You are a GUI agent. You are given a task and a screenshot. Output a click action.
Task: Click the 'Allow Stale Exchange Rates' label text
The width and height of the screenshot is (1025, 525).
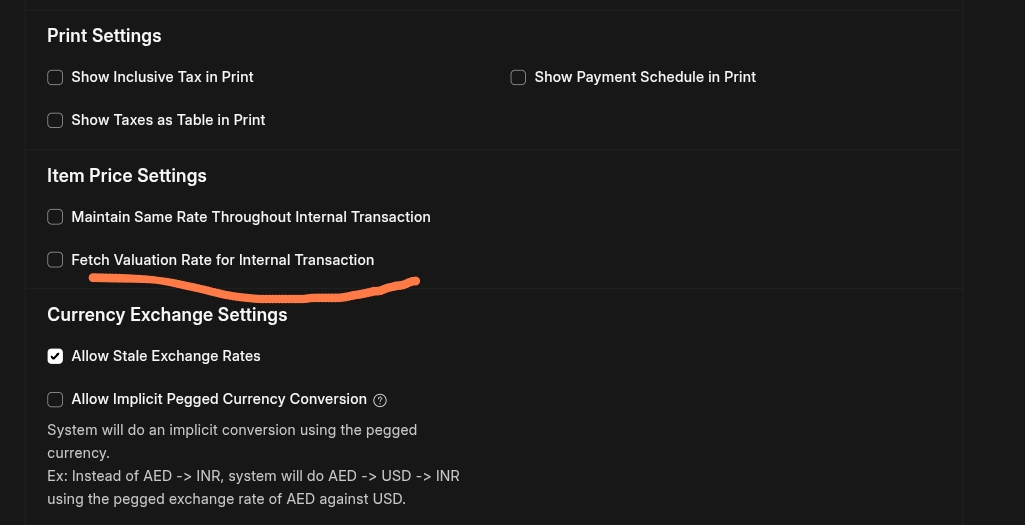point(166,356)
